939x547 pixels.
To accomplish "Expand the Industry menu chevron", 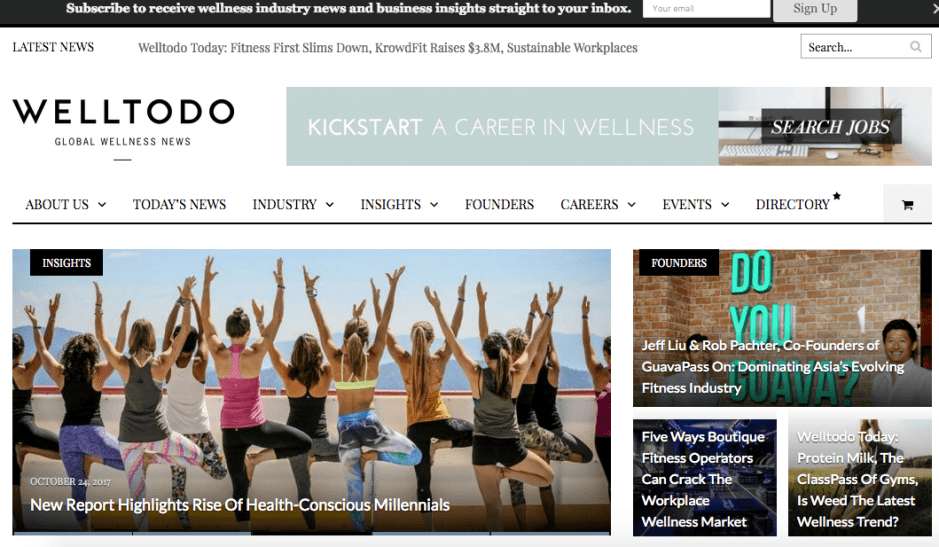I will tap(330, 205).
